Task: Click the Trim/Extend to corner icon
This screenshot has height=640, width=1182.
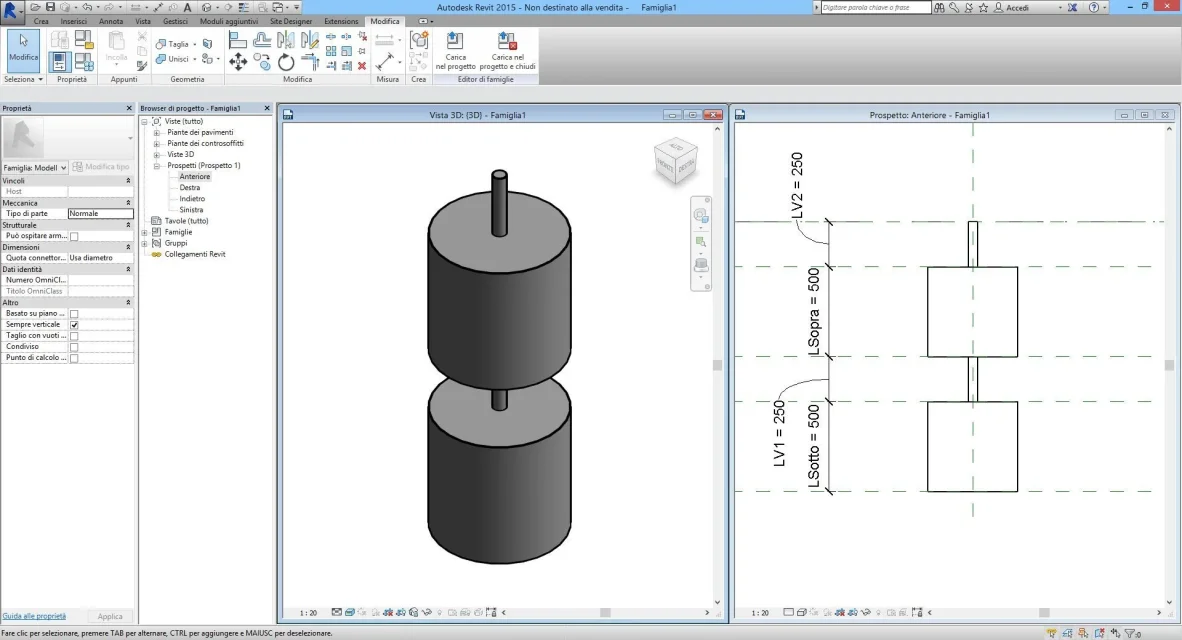Action: pos(310,62)
